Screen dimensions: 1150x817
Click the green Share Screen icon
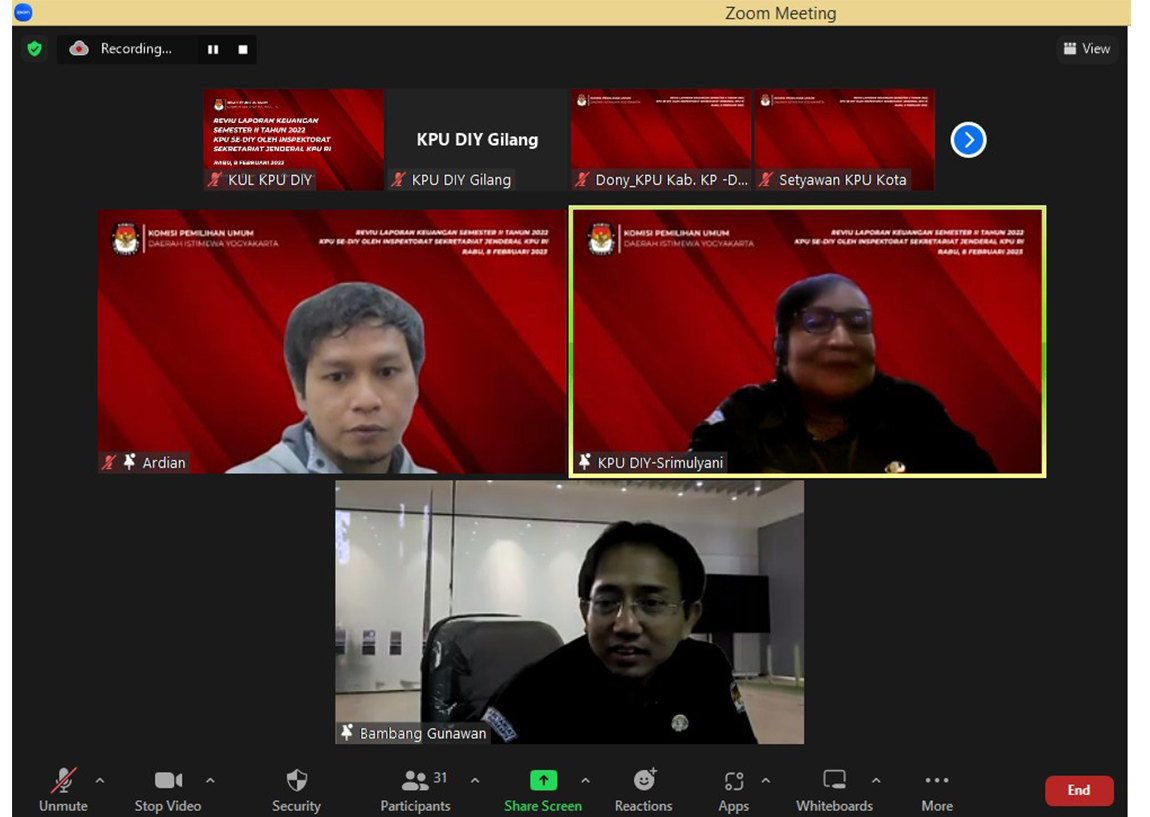[x=543, y=780]
